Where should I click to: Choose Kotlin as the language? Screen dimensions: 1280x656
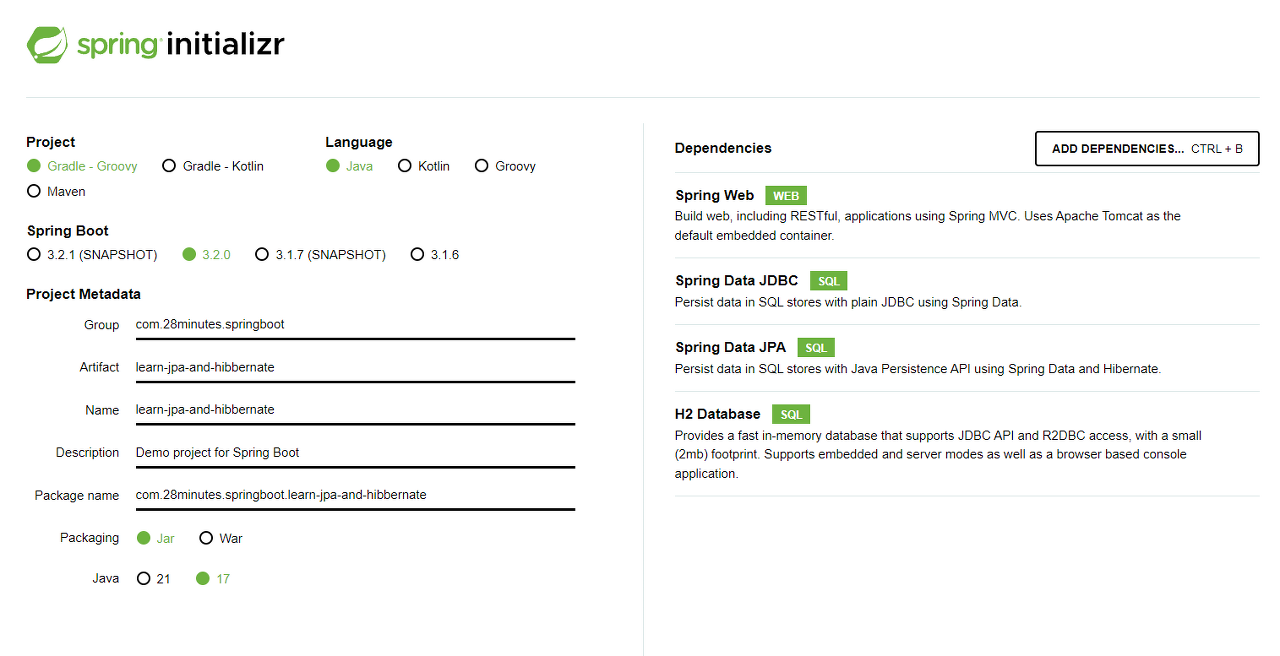405,166
